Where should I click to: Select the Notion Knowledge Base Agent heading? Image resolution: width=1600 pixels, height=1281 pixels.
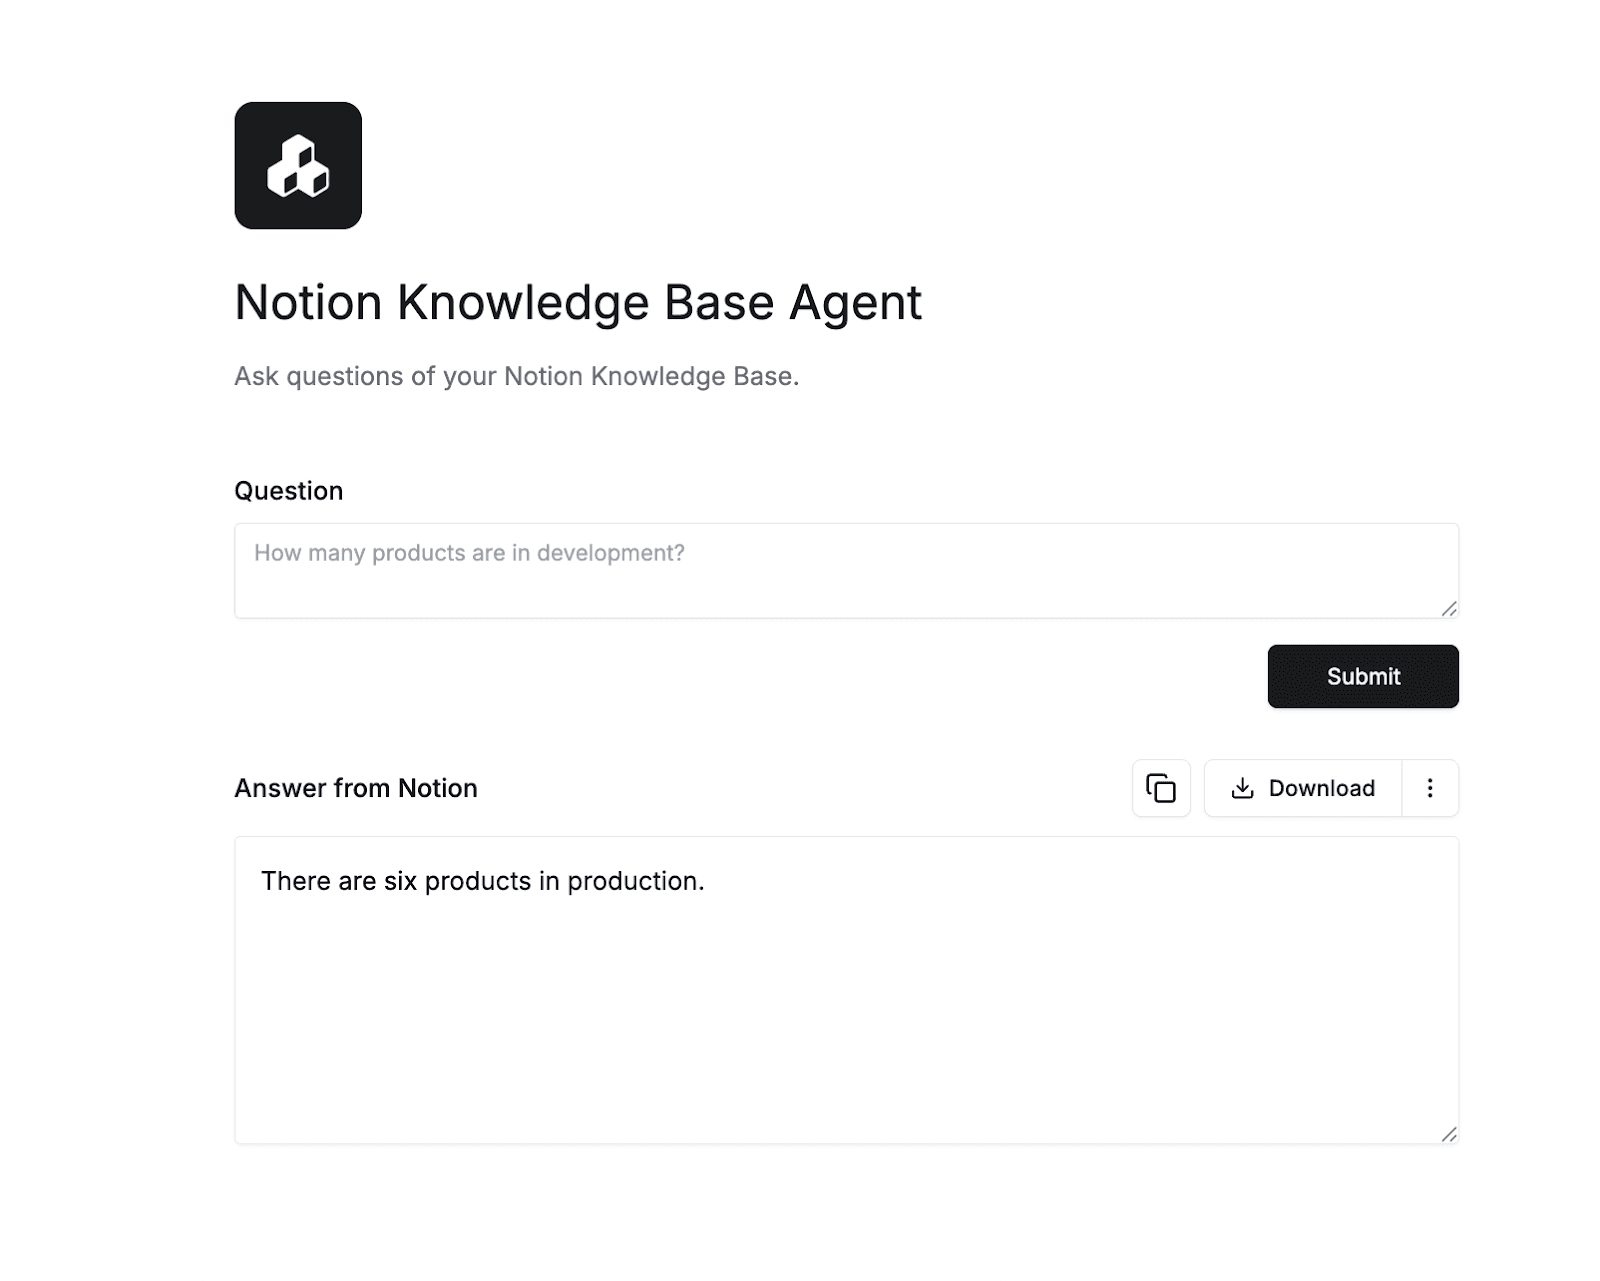[578, 302]
